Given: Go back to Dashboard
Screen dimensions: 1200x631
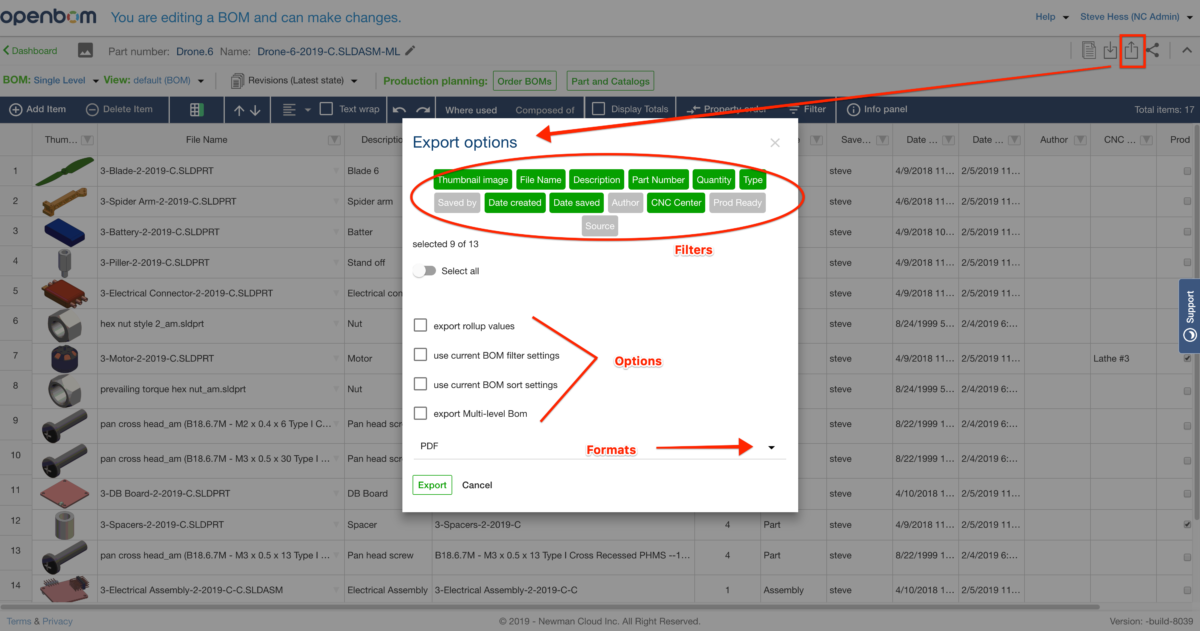Looking at the screenshot, I should (x=30, y=50).
